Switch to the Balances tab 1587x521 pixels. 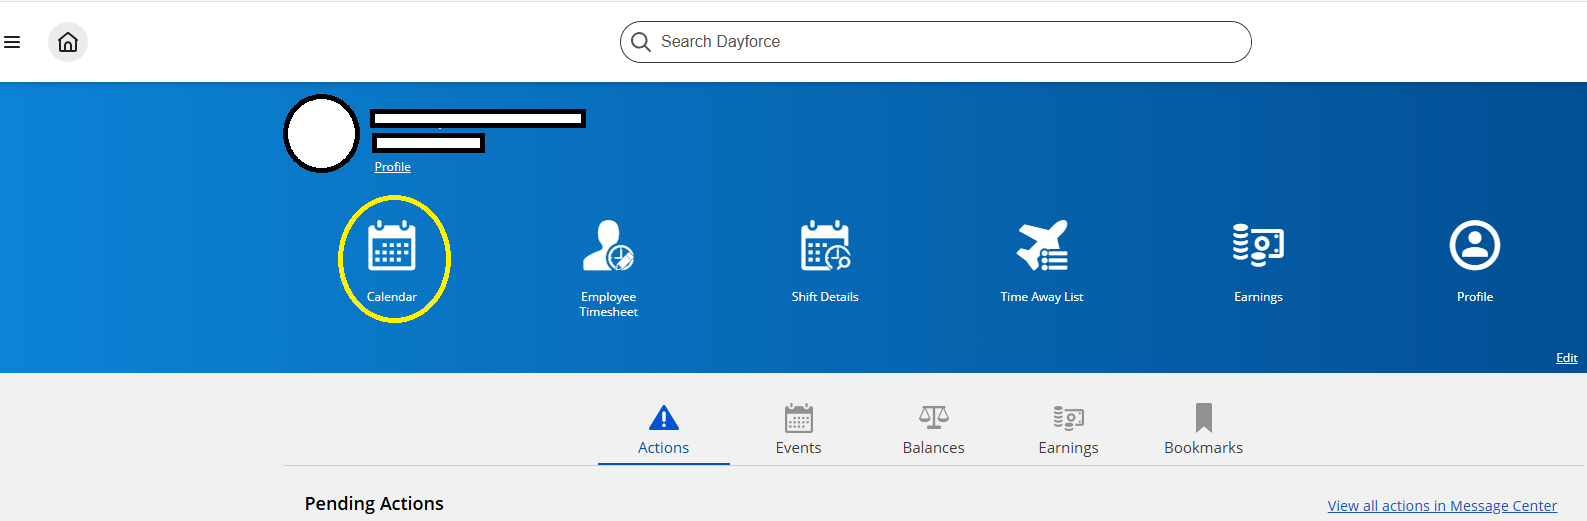click(934, 431)
